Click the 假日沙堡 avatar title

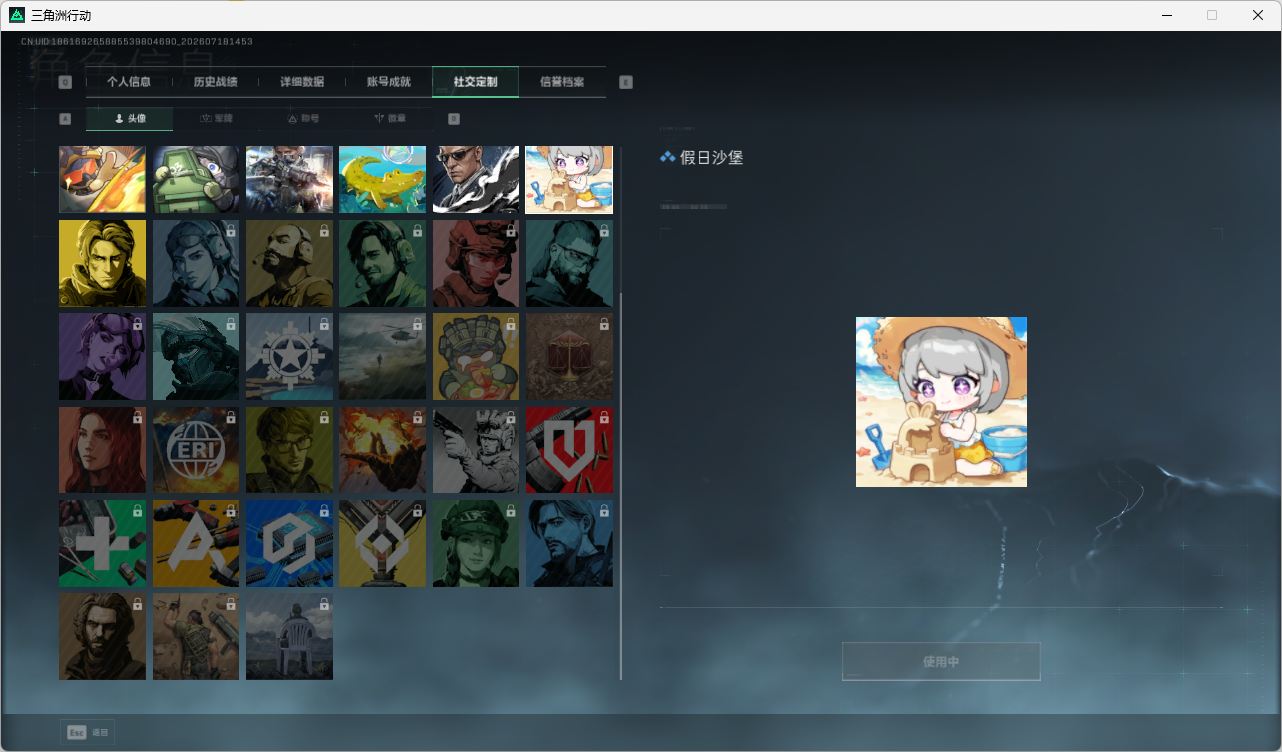tap(711, 158)
